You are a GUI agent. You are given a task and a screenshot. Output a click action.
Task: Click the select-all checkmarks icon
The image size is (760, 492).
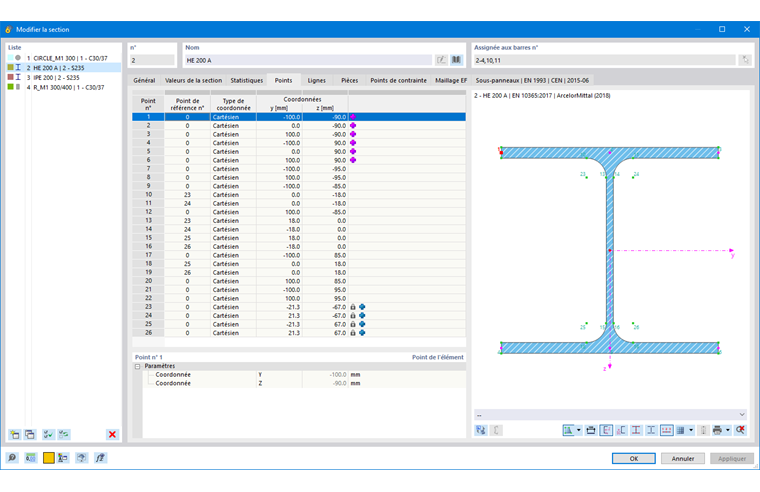(x=48, y=434)
